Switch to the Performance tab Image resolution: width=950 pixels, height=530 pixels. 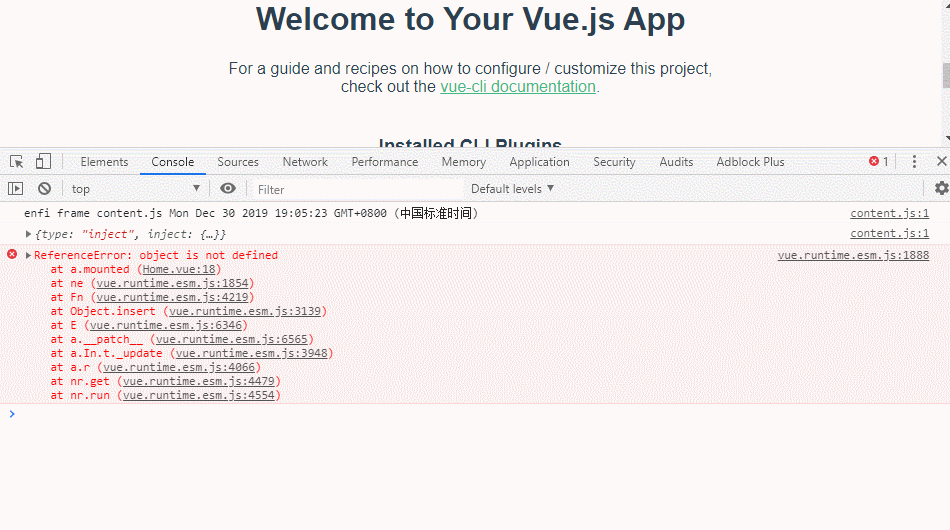click(x=385, y=162)
